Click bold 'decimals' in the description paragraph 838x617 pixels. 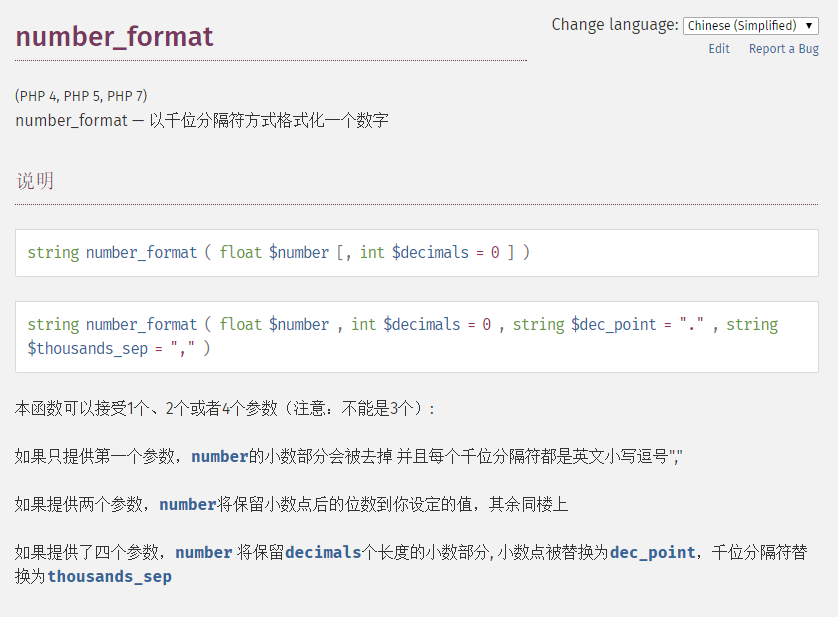323,552
